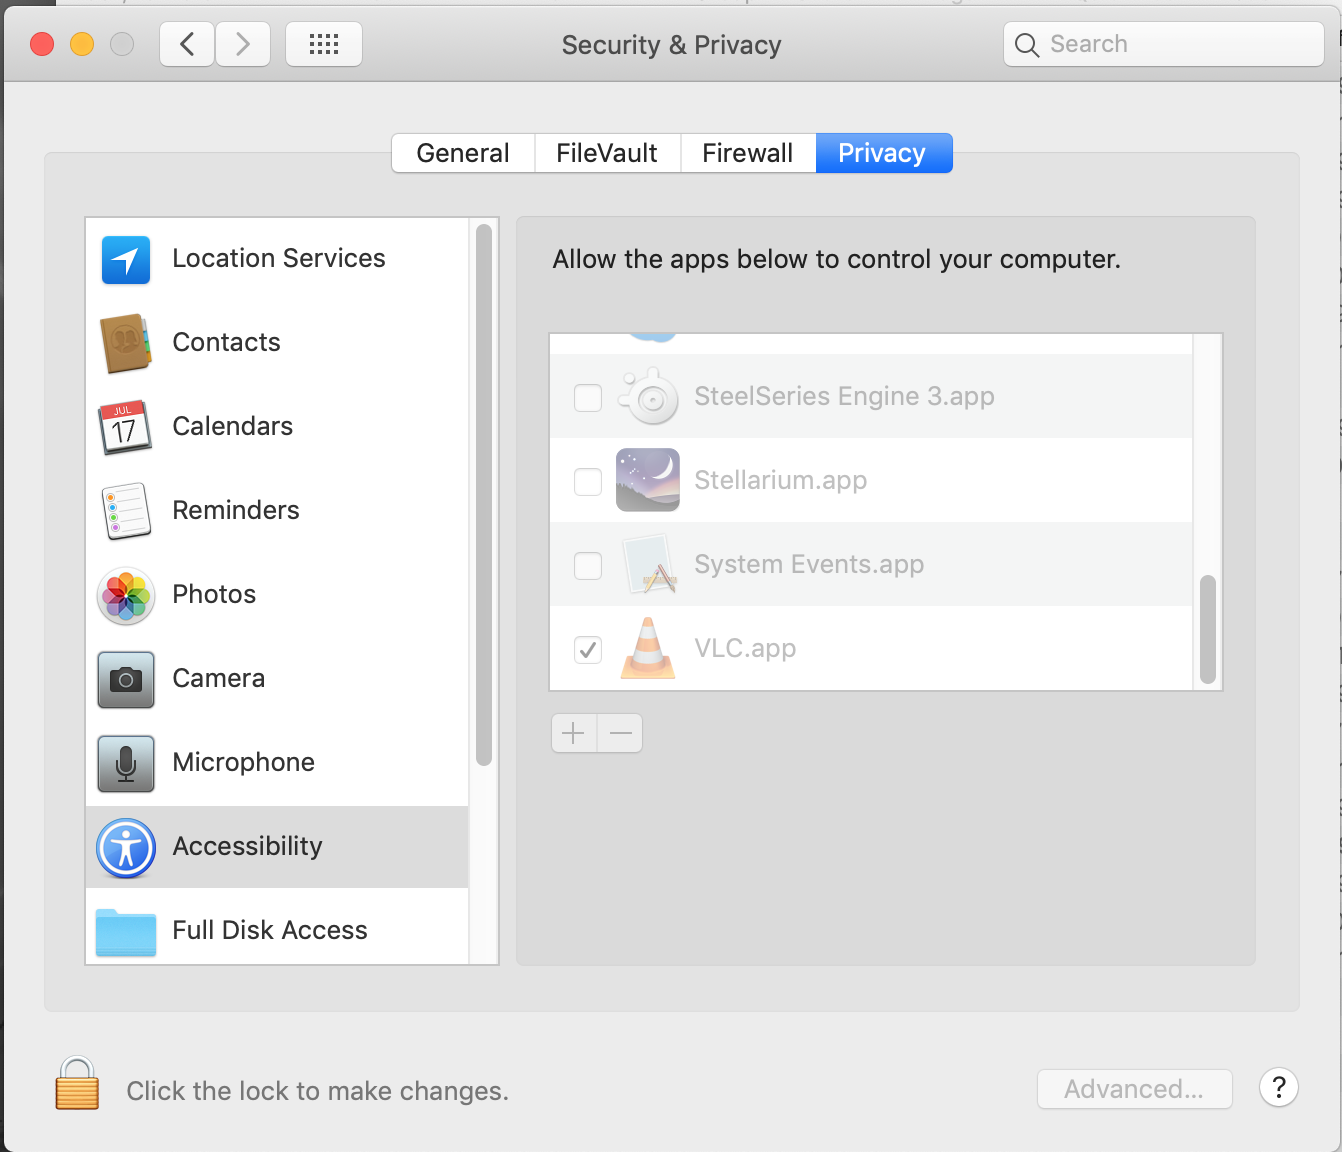
Task: Select the Contacts book icon
Action: coord(126,344)
